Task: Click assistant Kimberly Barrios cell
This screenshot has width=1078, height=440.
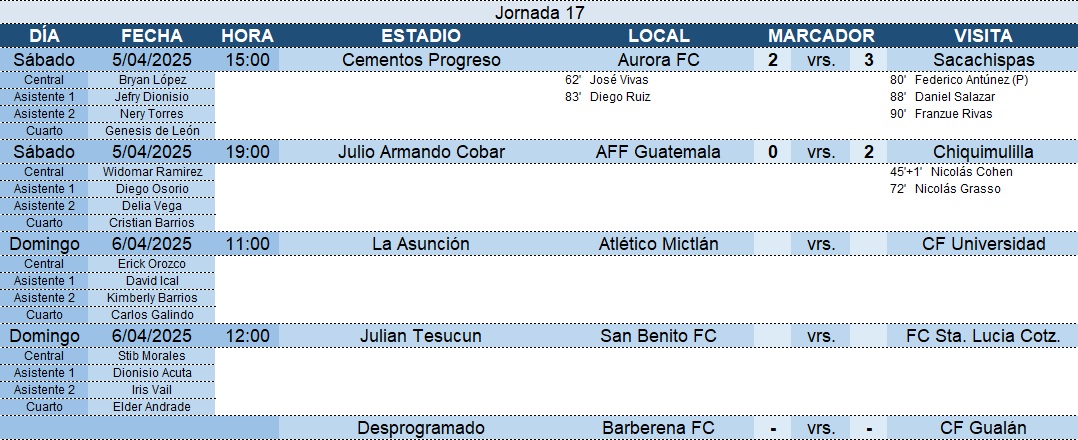Action: 152,298
